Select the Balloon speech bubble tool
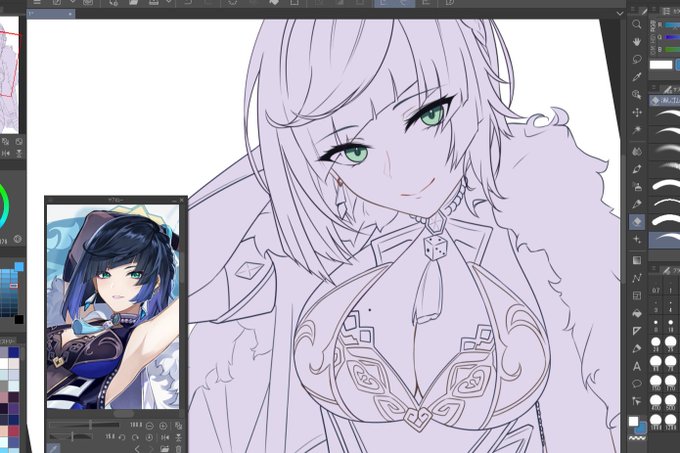680x453 pixels. pos(637,384)
